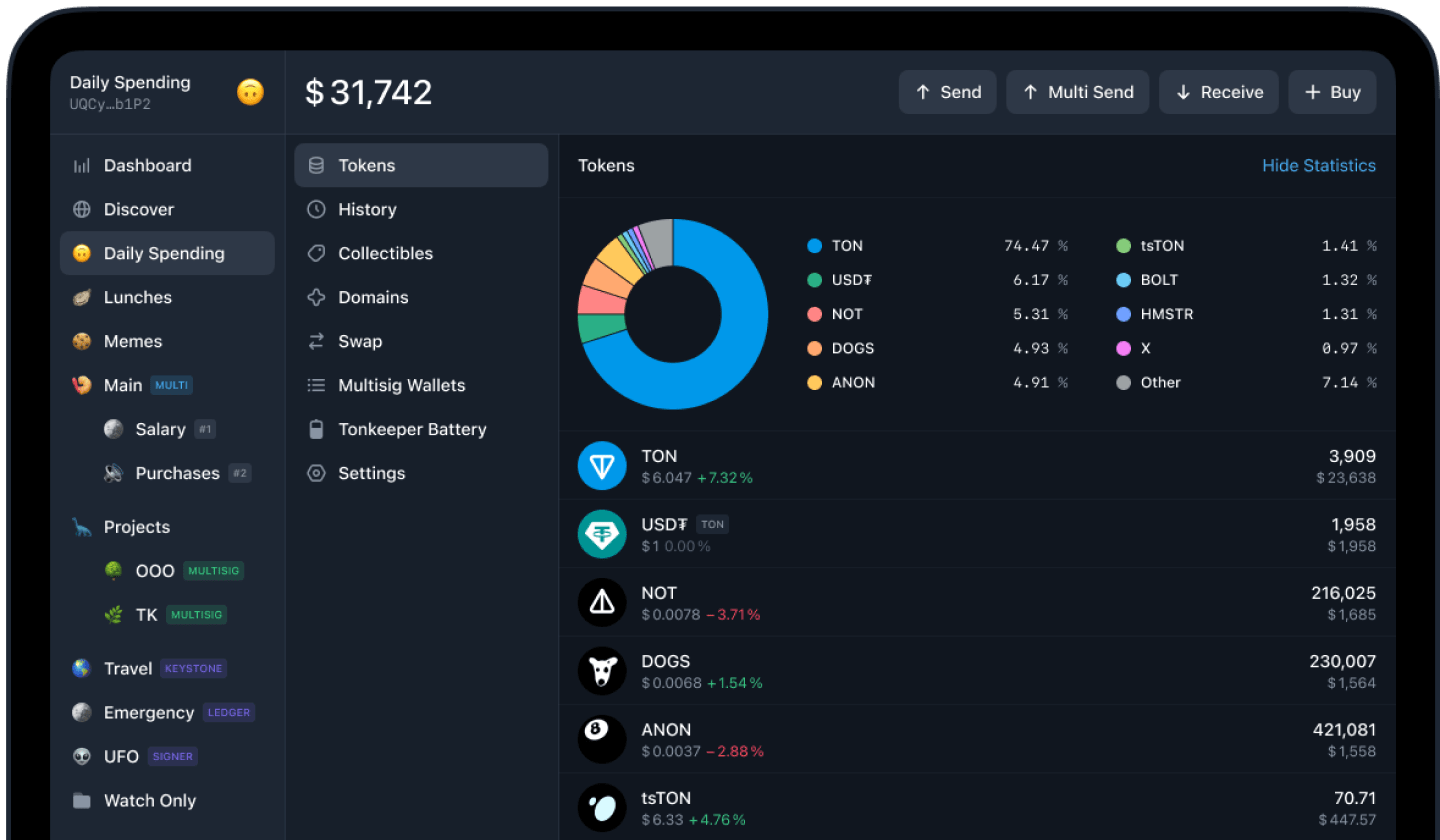The height and width of the screenshot is (840, 1440).
Task: Expand the Main multi wallet group
Action: click(124, 385)
